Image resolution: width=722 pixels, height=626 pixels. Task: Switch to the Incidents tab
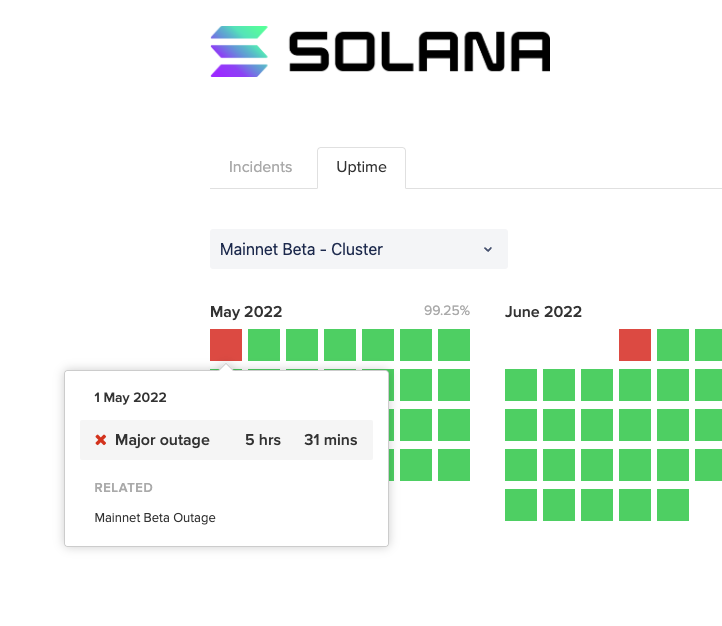click(260, 167)
